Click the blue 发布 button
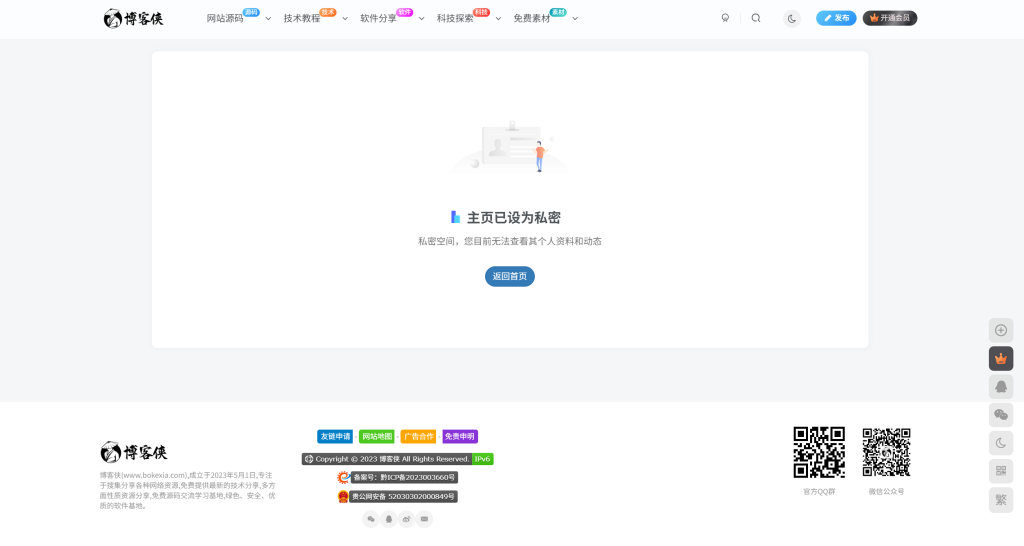1024x546 pixels. point(836,18)
